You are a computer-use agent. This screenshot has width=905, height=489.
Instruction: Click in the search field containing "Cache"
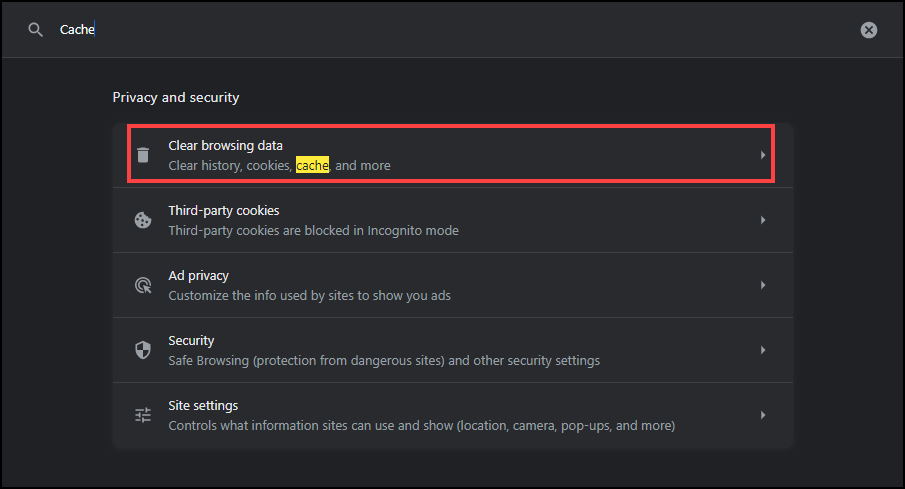pyautogui.click(x=400, y=30)
